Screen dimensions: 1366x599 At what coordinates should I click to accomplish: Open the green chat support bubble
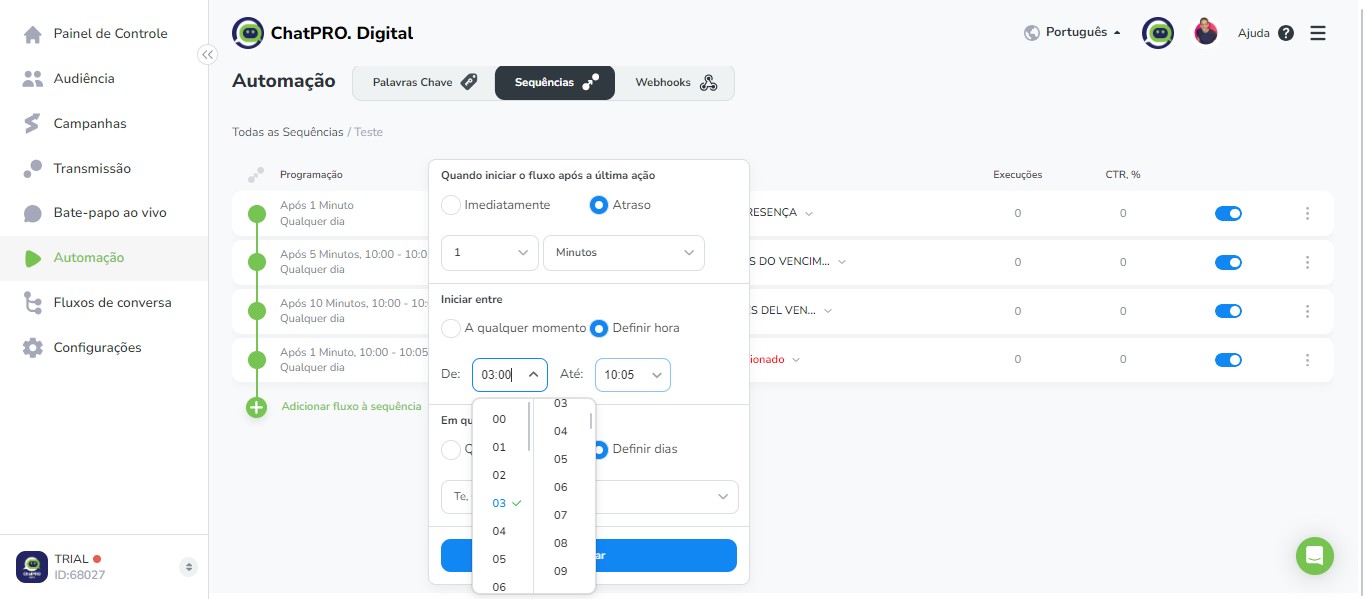[x=1315, y=556]
